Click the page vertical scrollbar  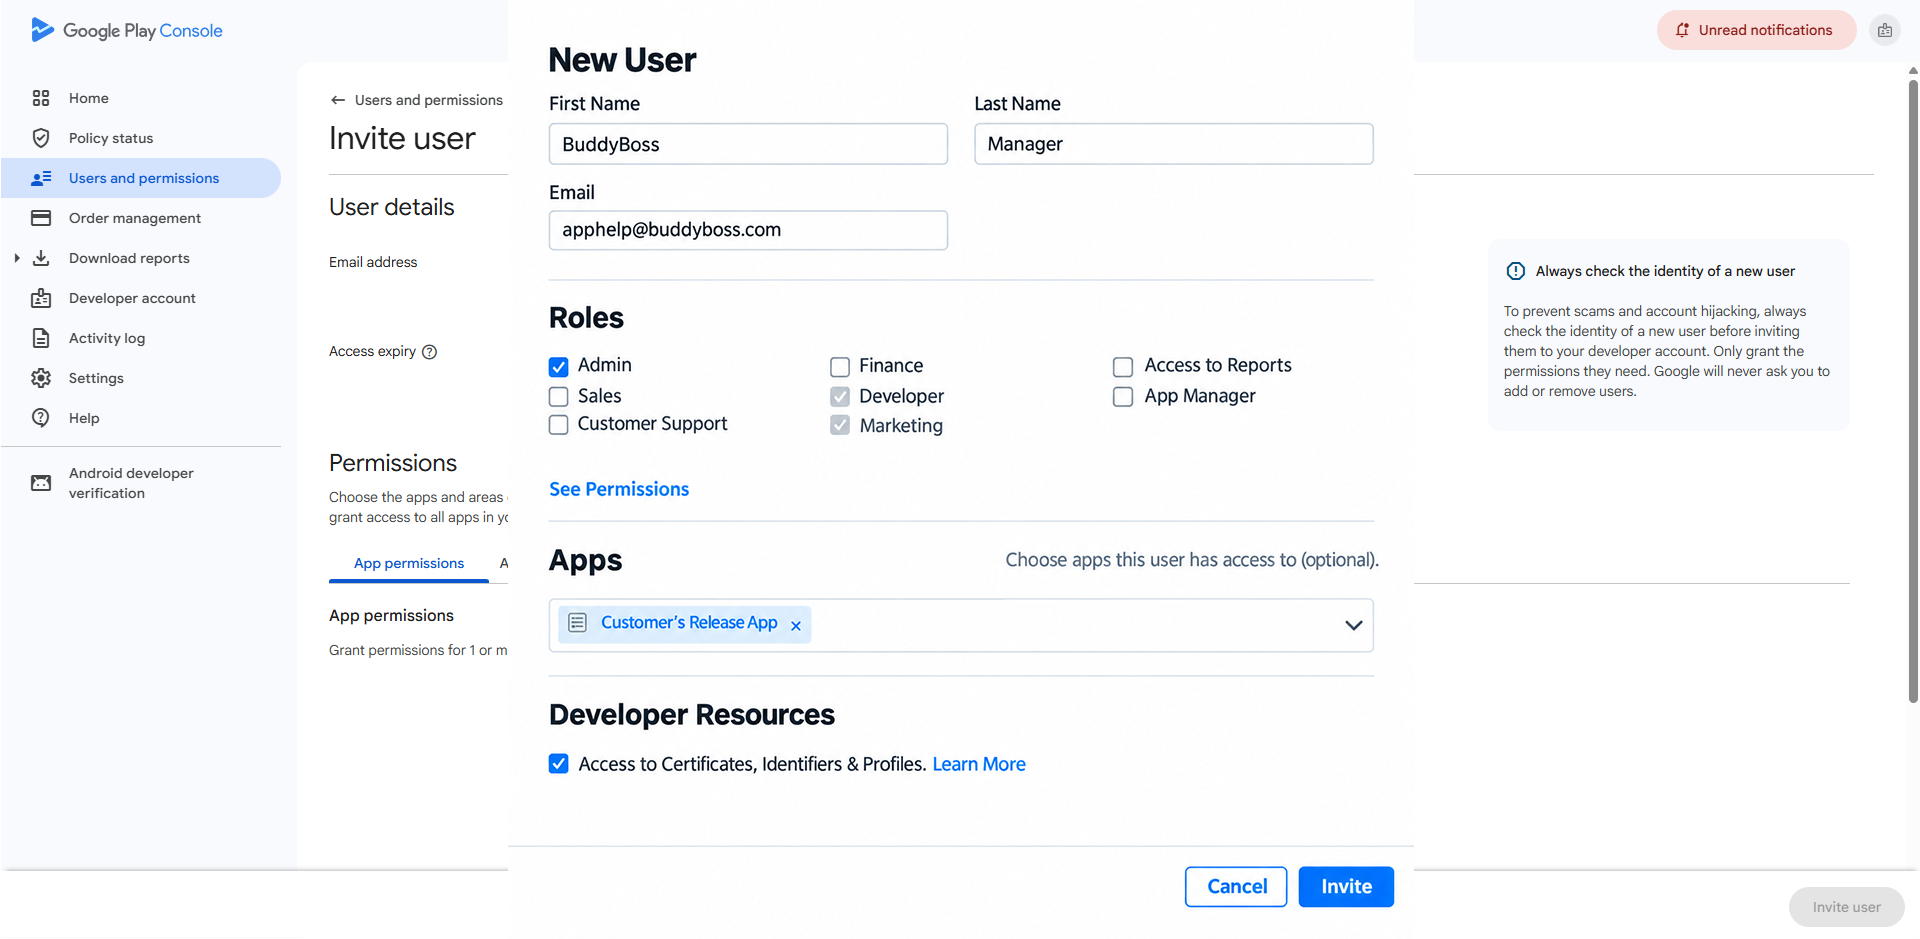click(1913, 390)
